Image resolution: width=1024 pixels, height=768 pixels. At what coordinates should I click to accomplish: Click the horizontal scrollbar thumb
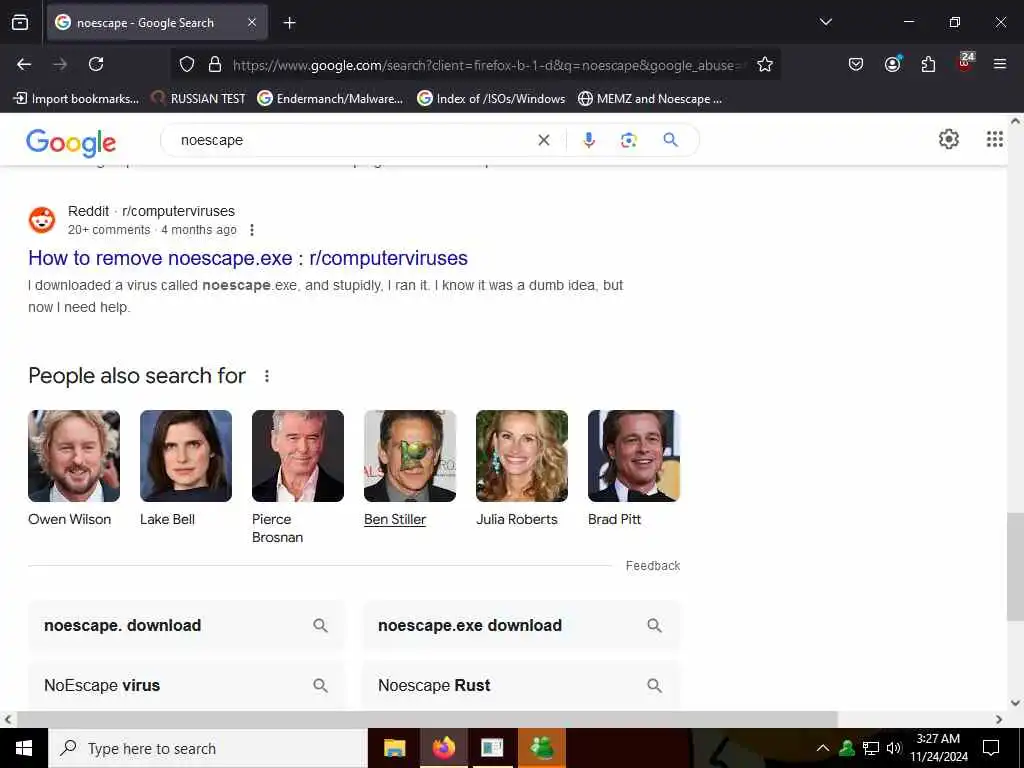pos(427,719)
